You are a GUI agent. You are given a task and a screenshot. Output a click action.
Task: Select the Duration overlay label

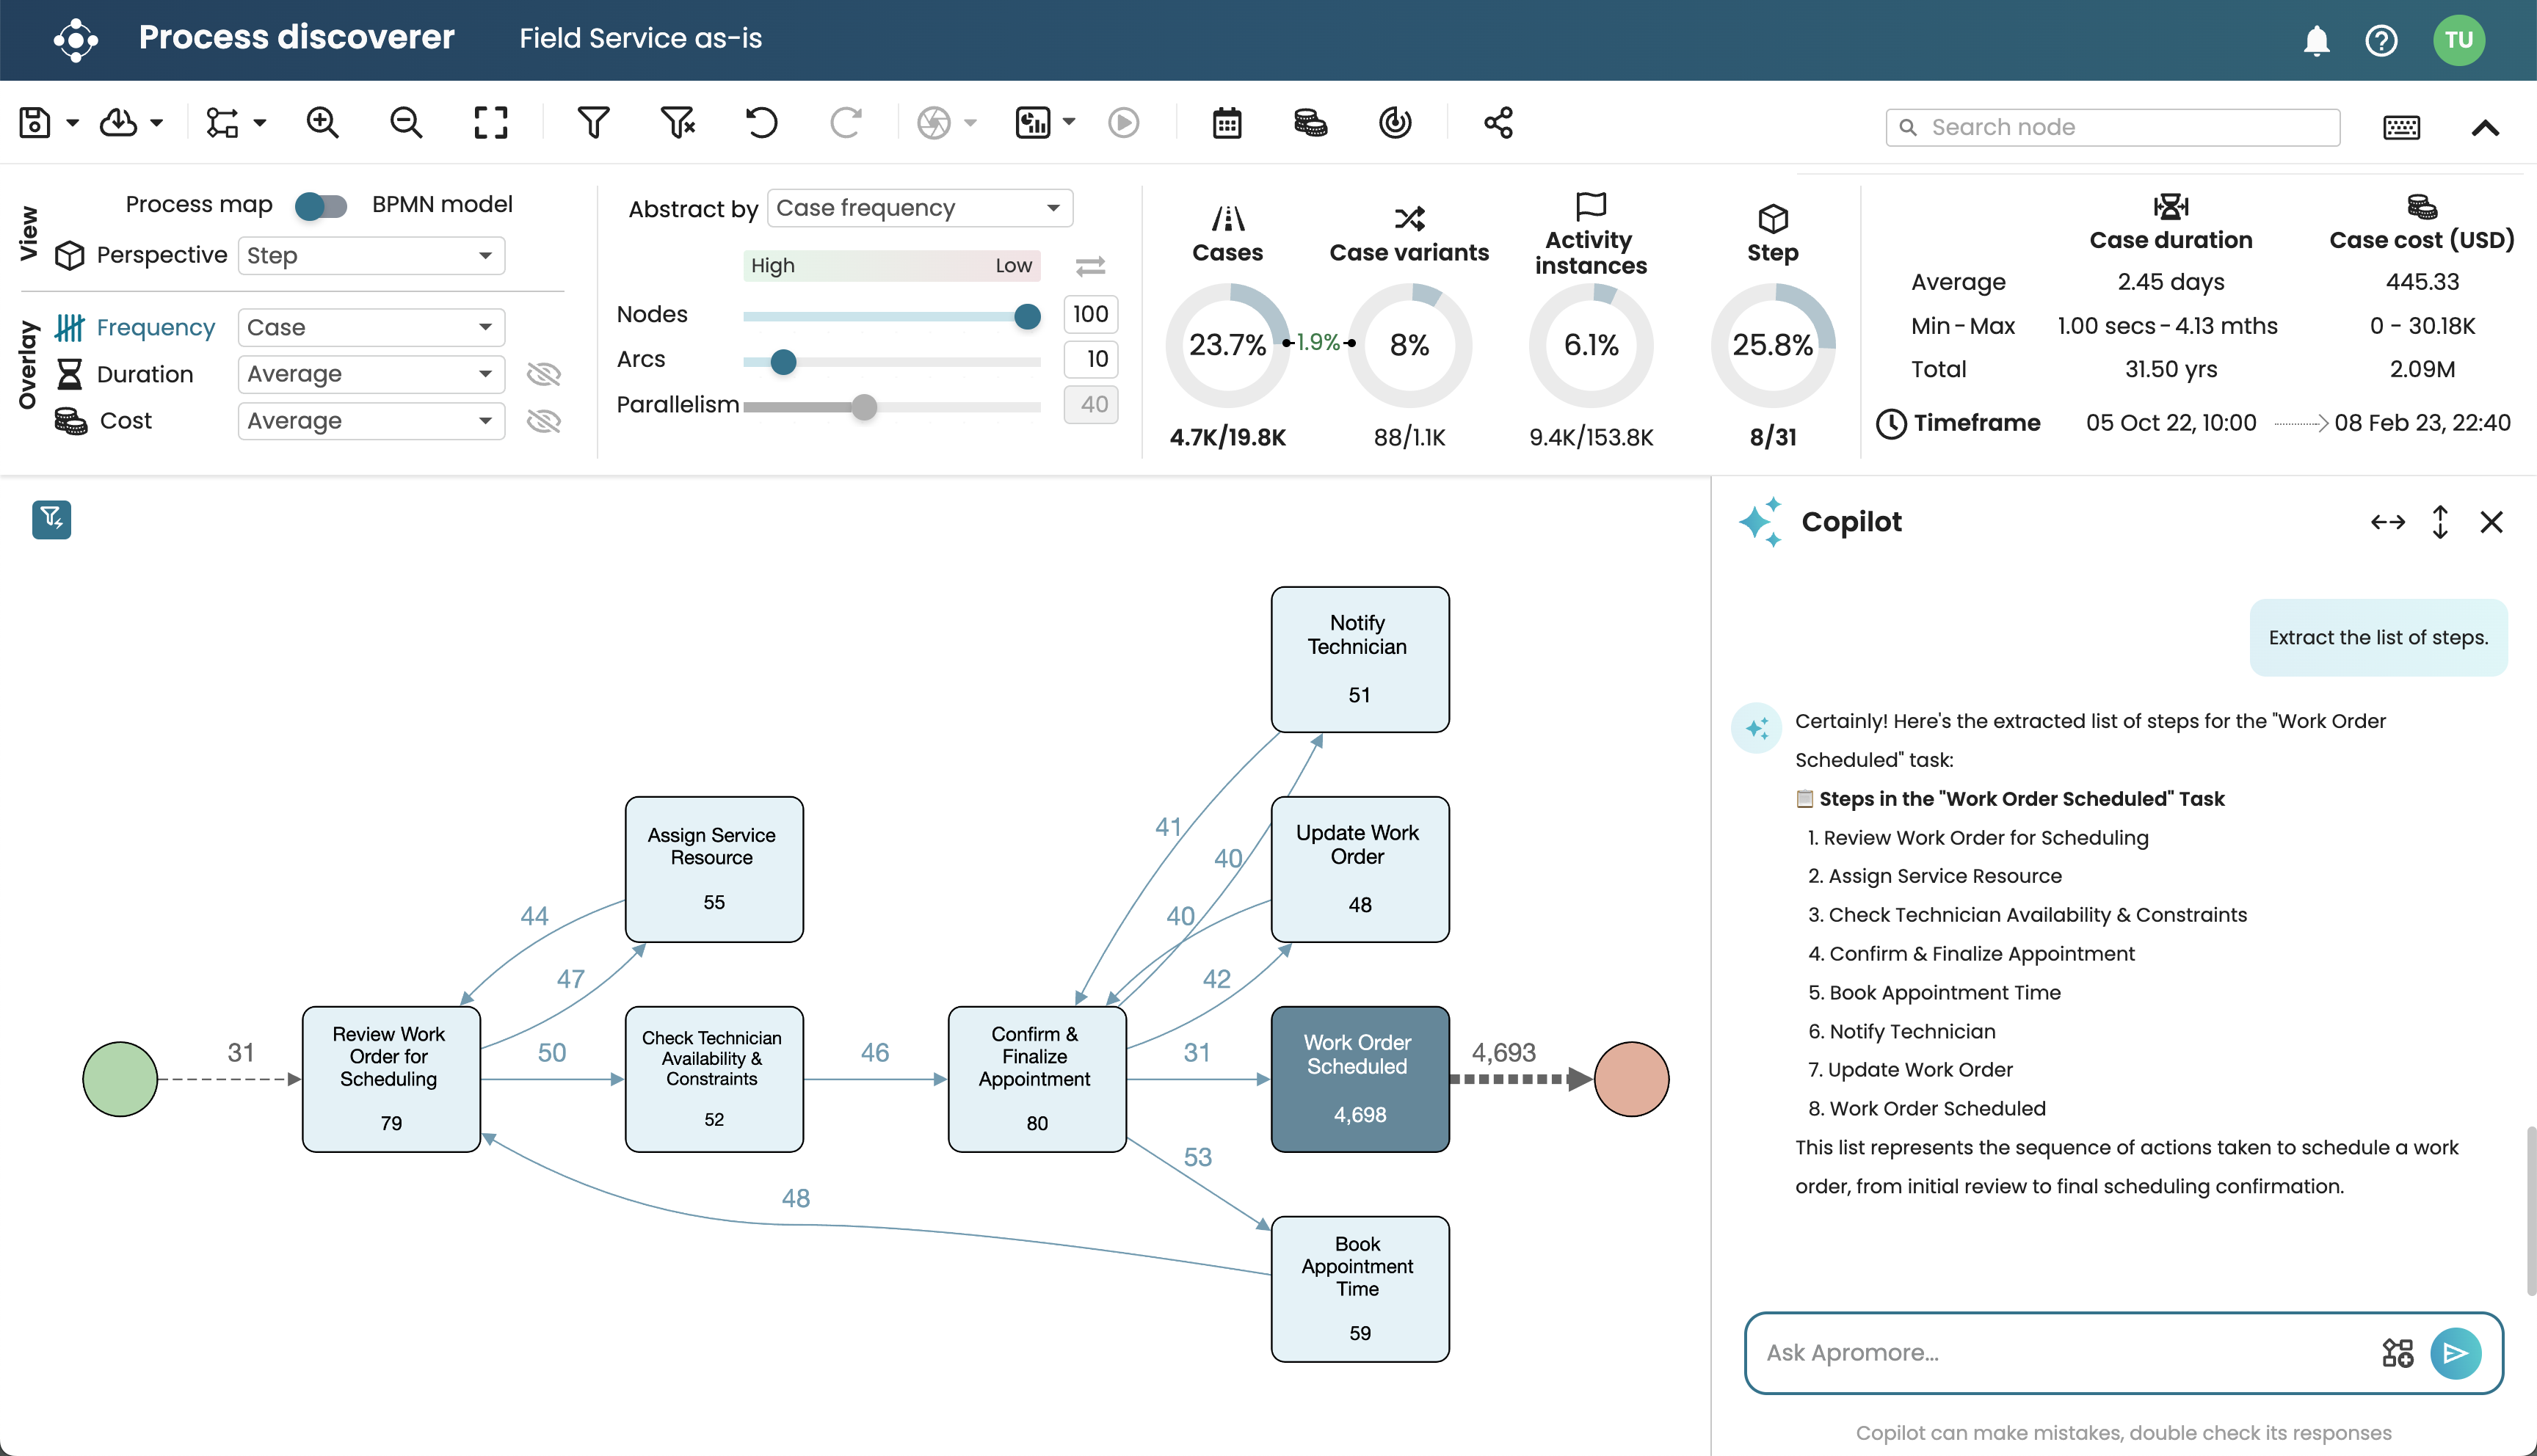[145, 374]
